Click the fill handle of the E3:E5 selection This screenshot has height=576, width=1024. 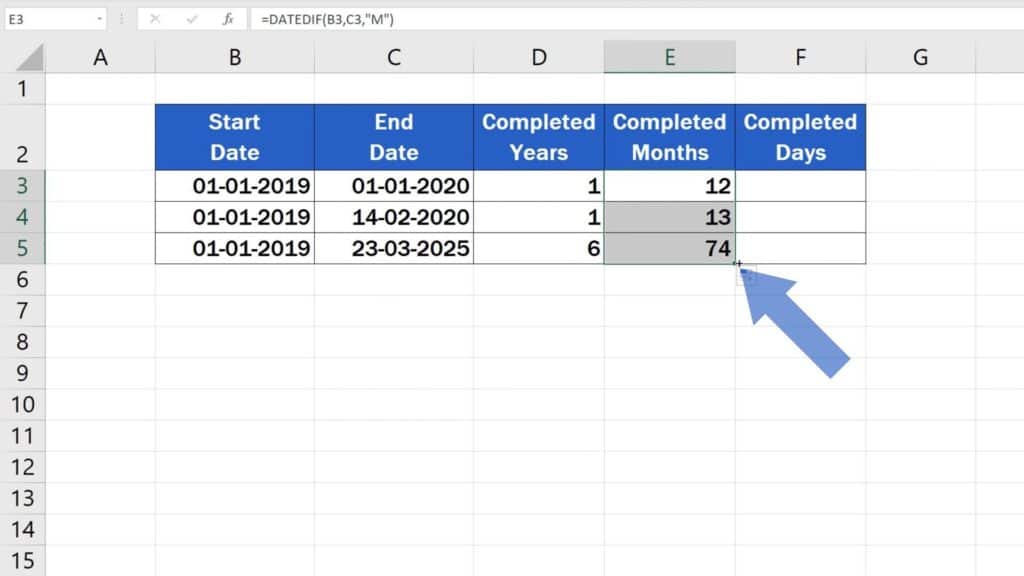(735, 264)
